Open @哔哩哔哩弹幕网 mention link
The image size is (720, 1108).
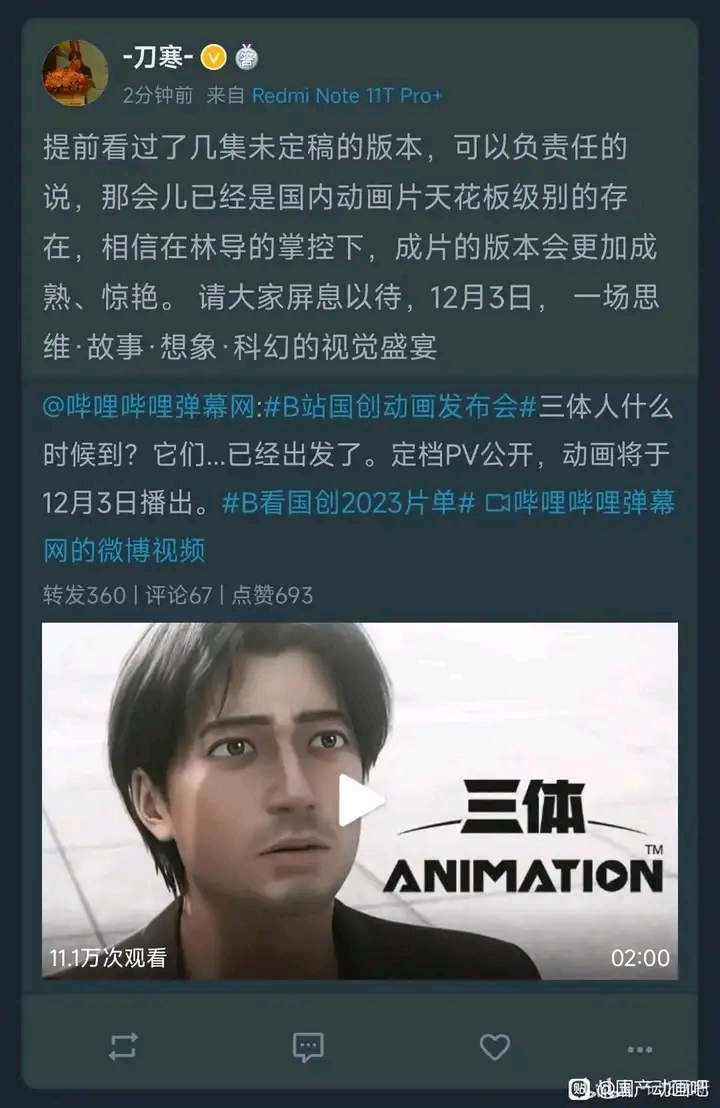point(148,408)
